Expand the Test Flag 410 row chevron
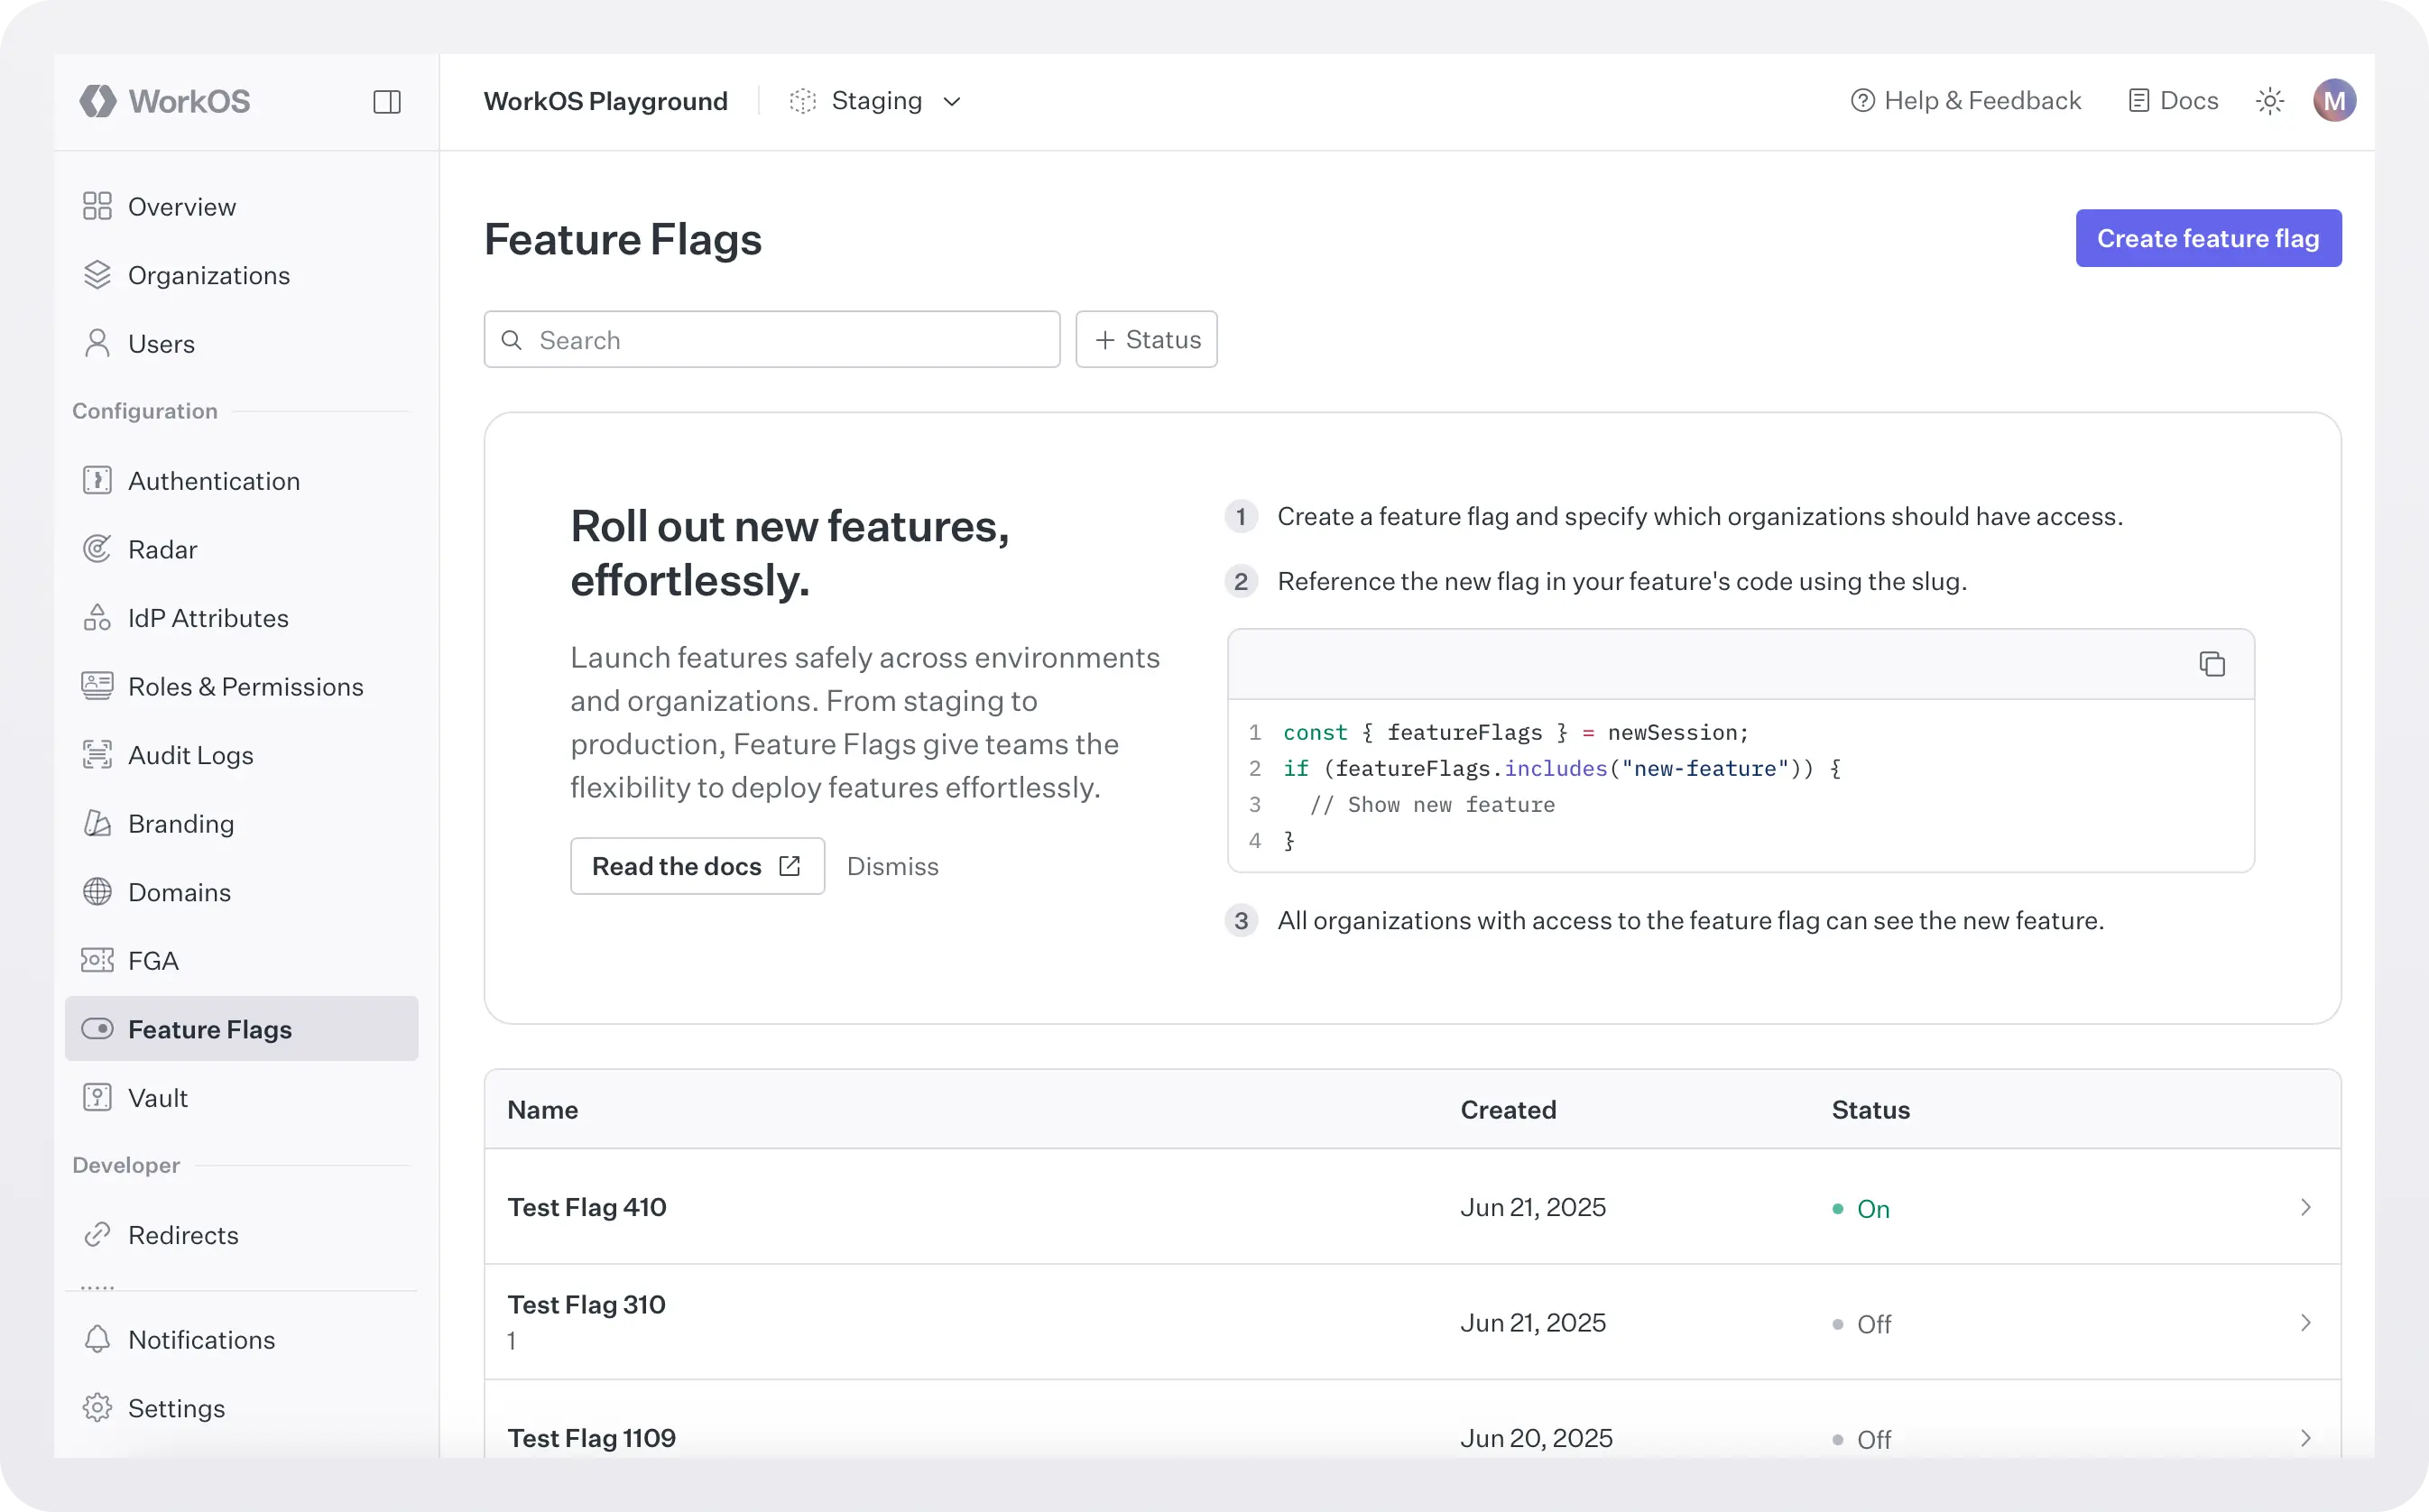Screen dimensions: 2429x1512 (x=2305, y=1207)
